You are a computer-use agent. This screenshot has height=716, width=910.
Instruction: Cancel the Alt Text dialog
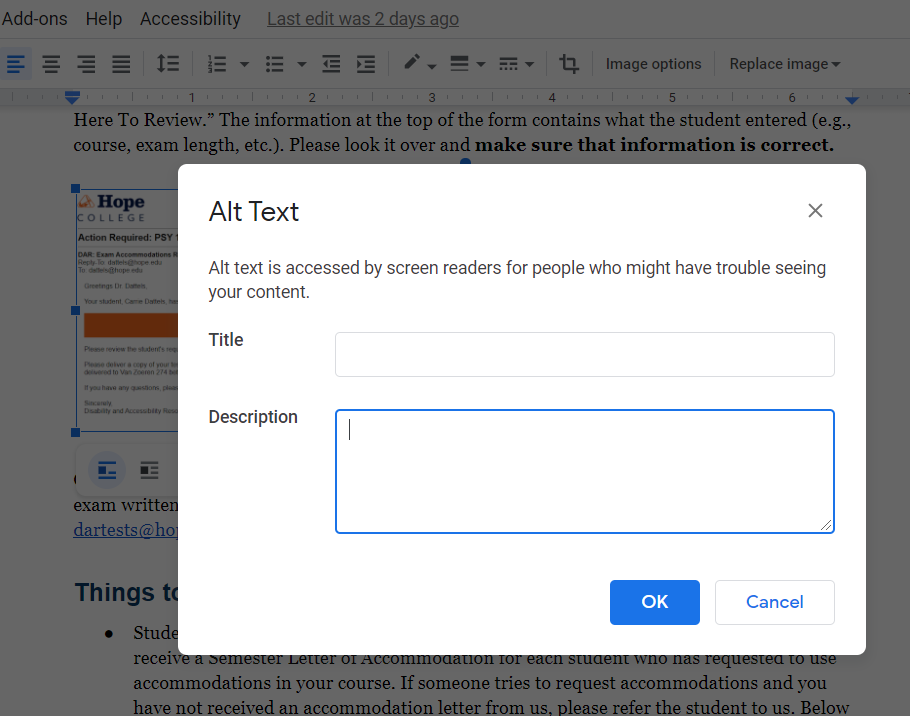tap(774, 602)
